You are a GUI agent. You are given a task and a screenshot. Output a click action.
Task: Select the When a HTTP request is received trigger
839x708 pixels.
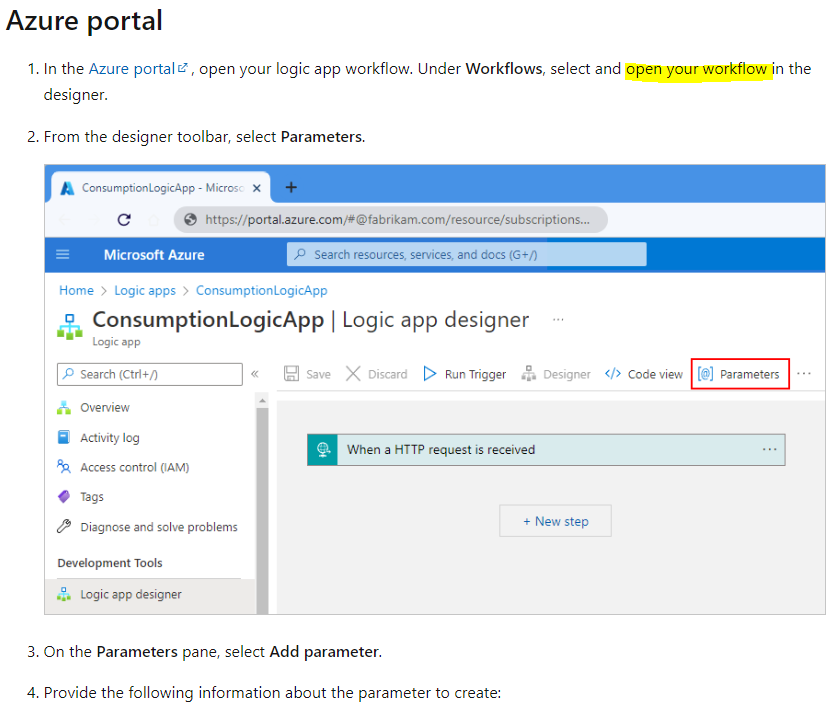(546, 450)
